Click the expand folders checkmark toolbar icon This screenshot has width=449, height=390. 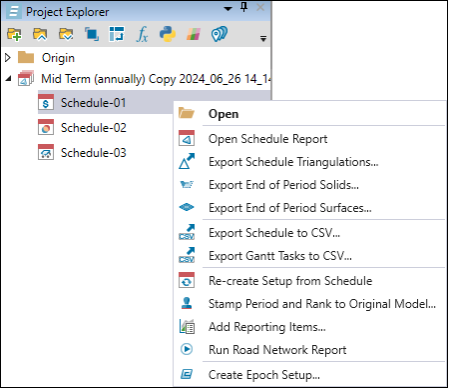coord(66,34)
